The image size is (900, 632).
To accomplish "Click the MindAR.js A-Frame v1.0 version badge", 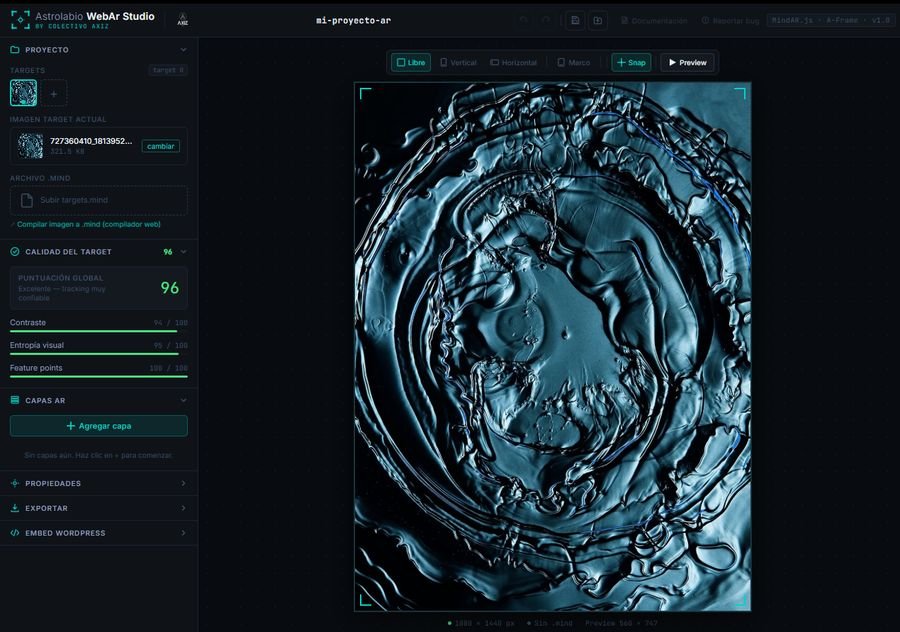I will pos(831,20).
